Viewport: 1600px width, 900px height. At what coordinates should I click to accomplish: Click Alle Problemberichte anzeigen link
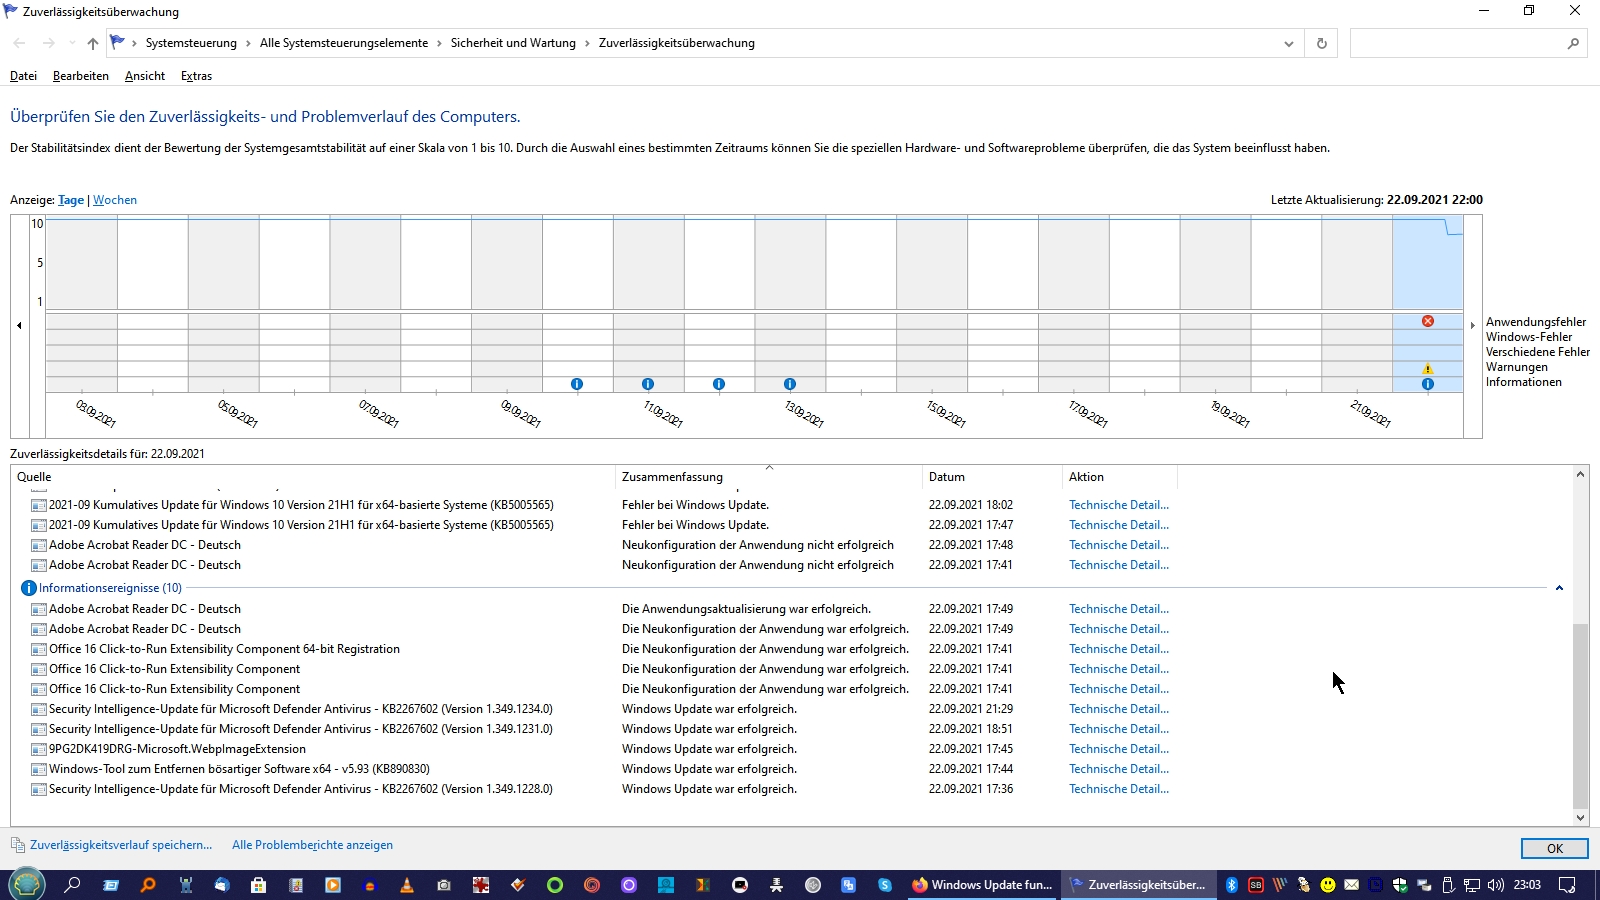312,845
